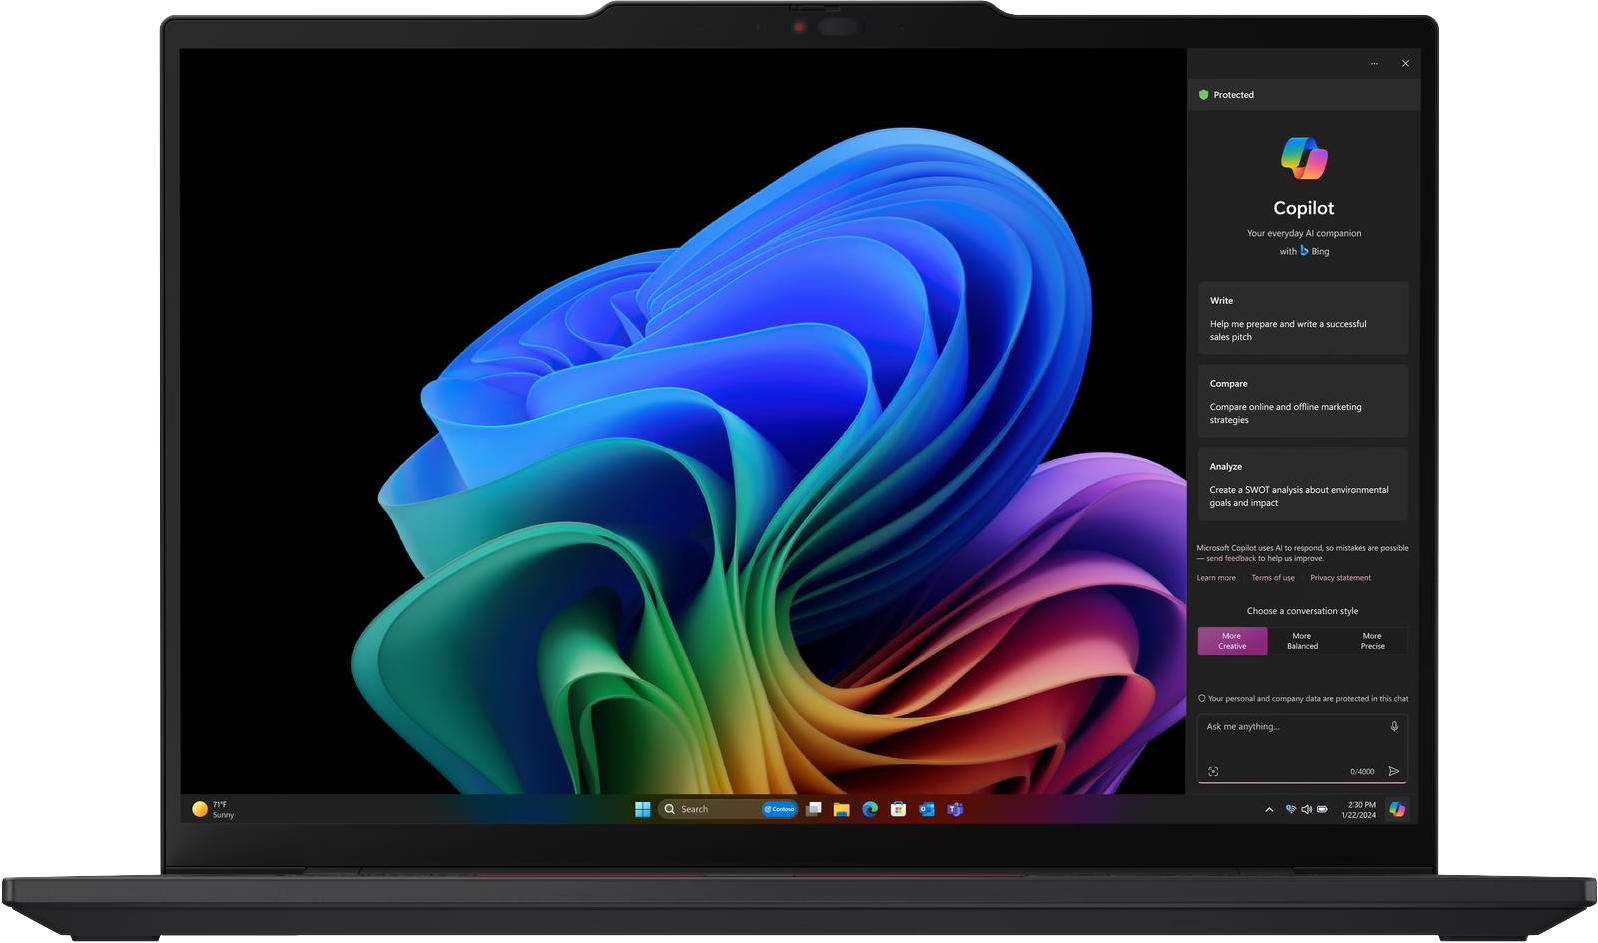This screenshot has height=943, width=1598.
Task: Launch Microsoft Edge from the taskbar
Action: click(870, 809)
